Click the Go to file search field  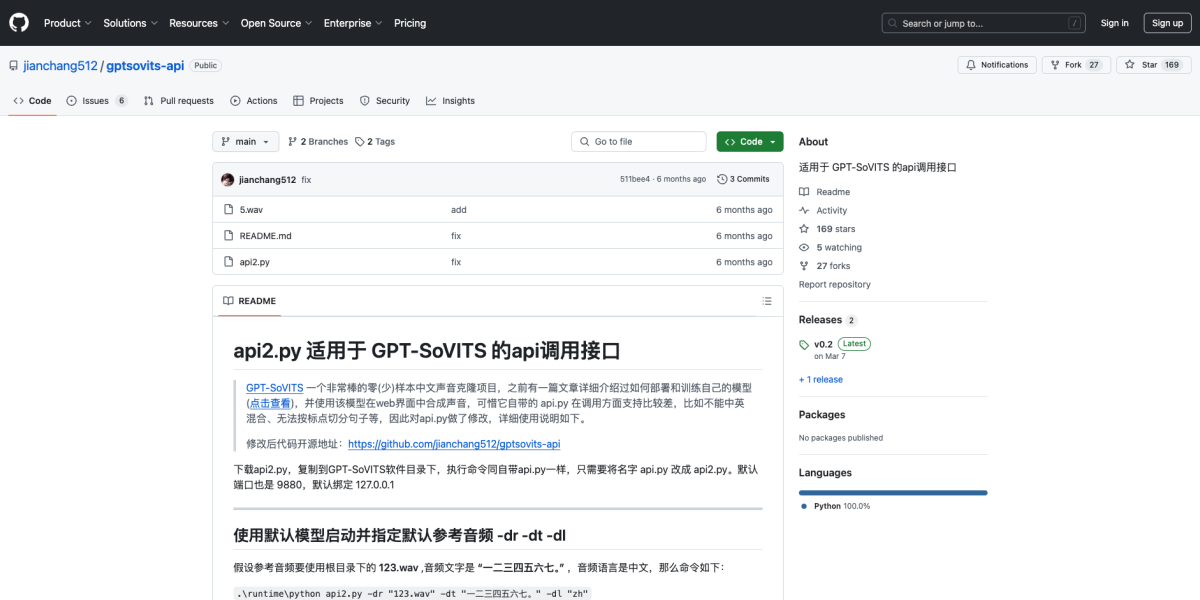tap(638, 141)
